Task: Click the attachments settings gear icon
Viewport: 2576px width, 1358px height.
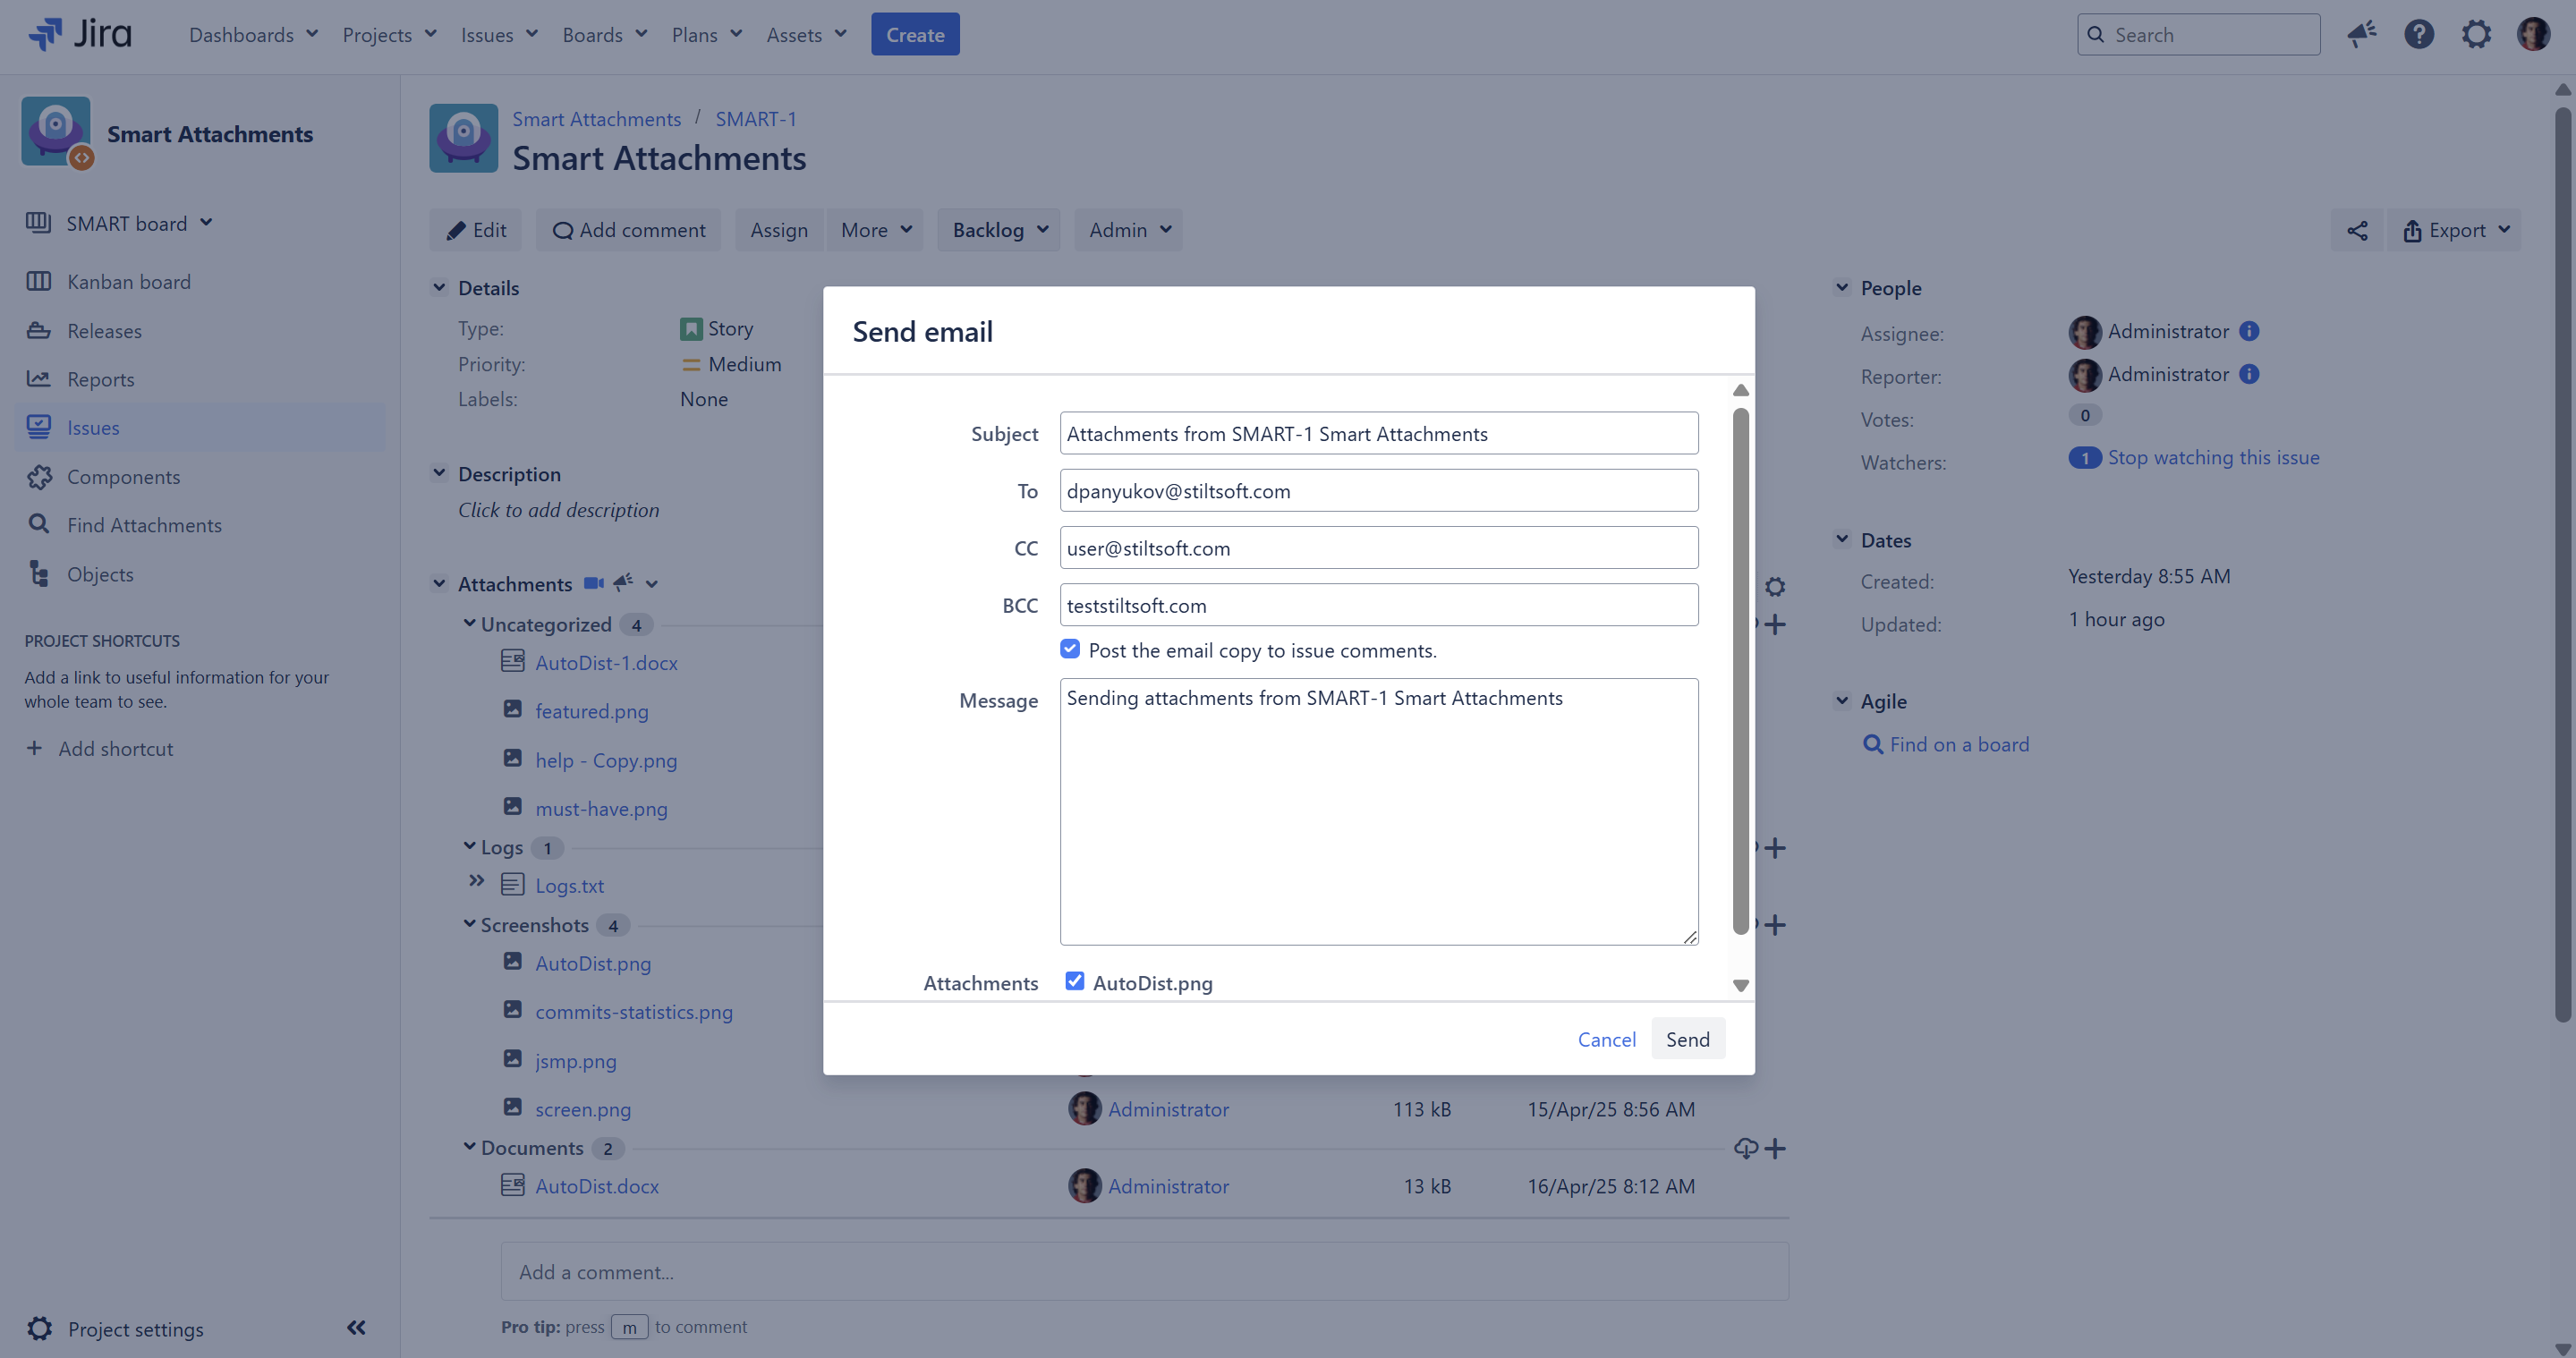Action: tap(1775, 586)
